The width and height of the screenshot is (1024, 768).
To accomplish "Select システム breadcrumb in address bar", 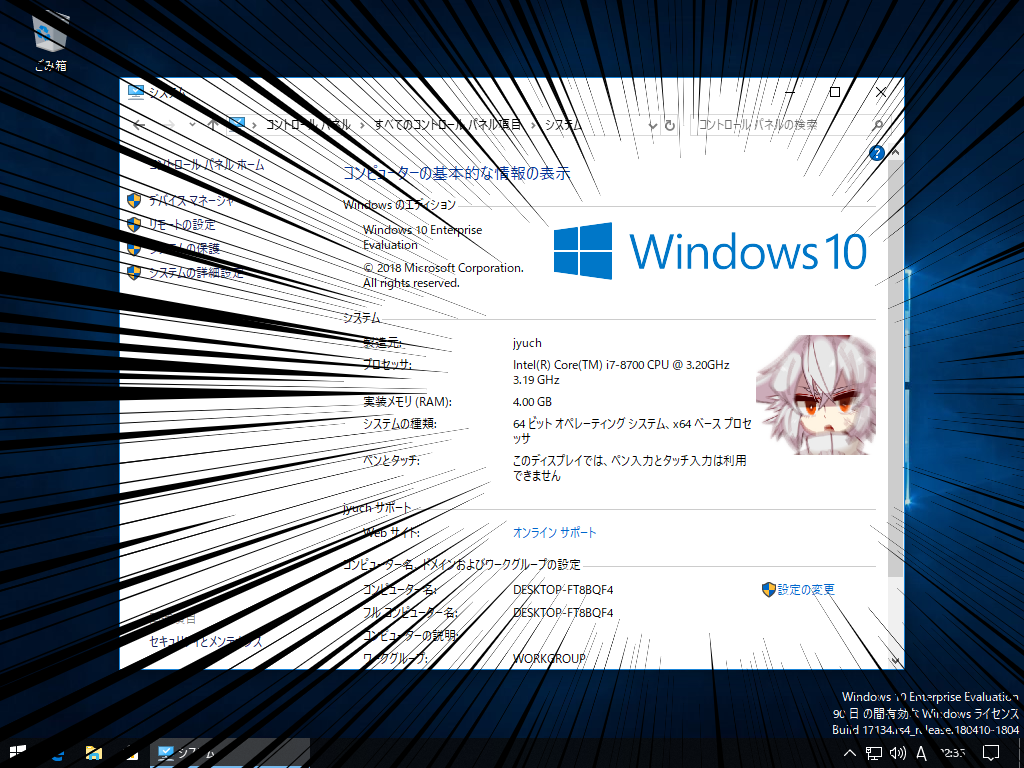I will pyautogui.click(x=562, y=125).
